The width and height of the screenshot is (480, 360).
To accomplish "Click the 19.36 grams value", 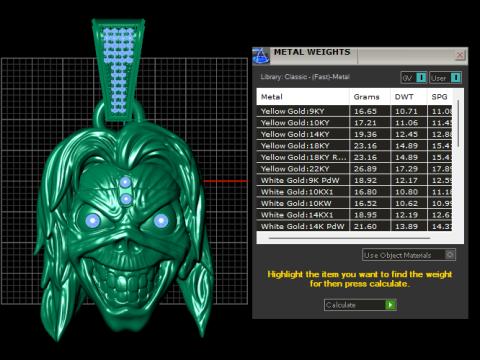I will [365, 134].
